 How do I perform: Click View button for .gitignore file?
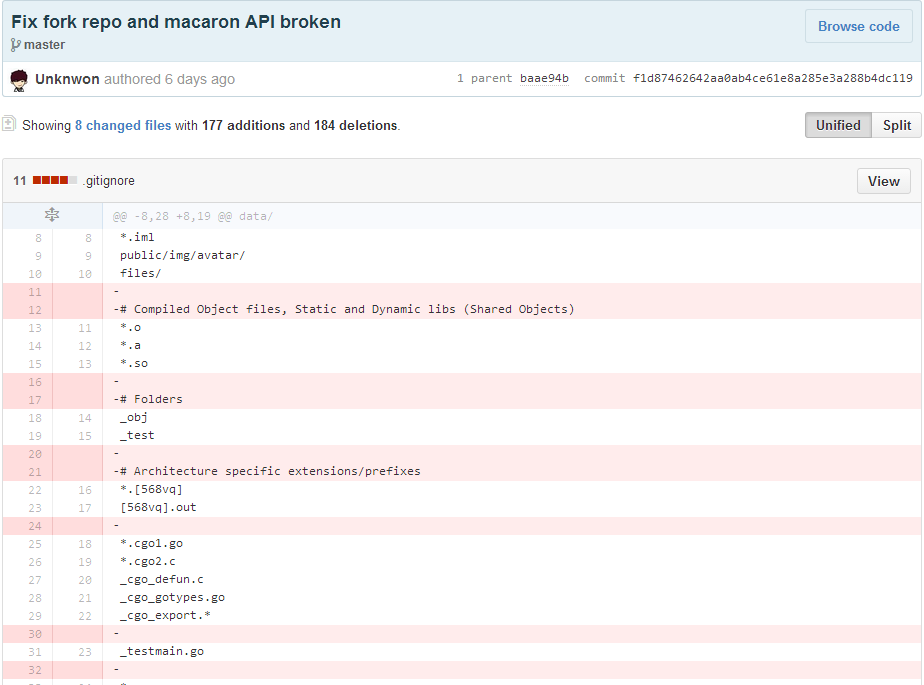883,181
